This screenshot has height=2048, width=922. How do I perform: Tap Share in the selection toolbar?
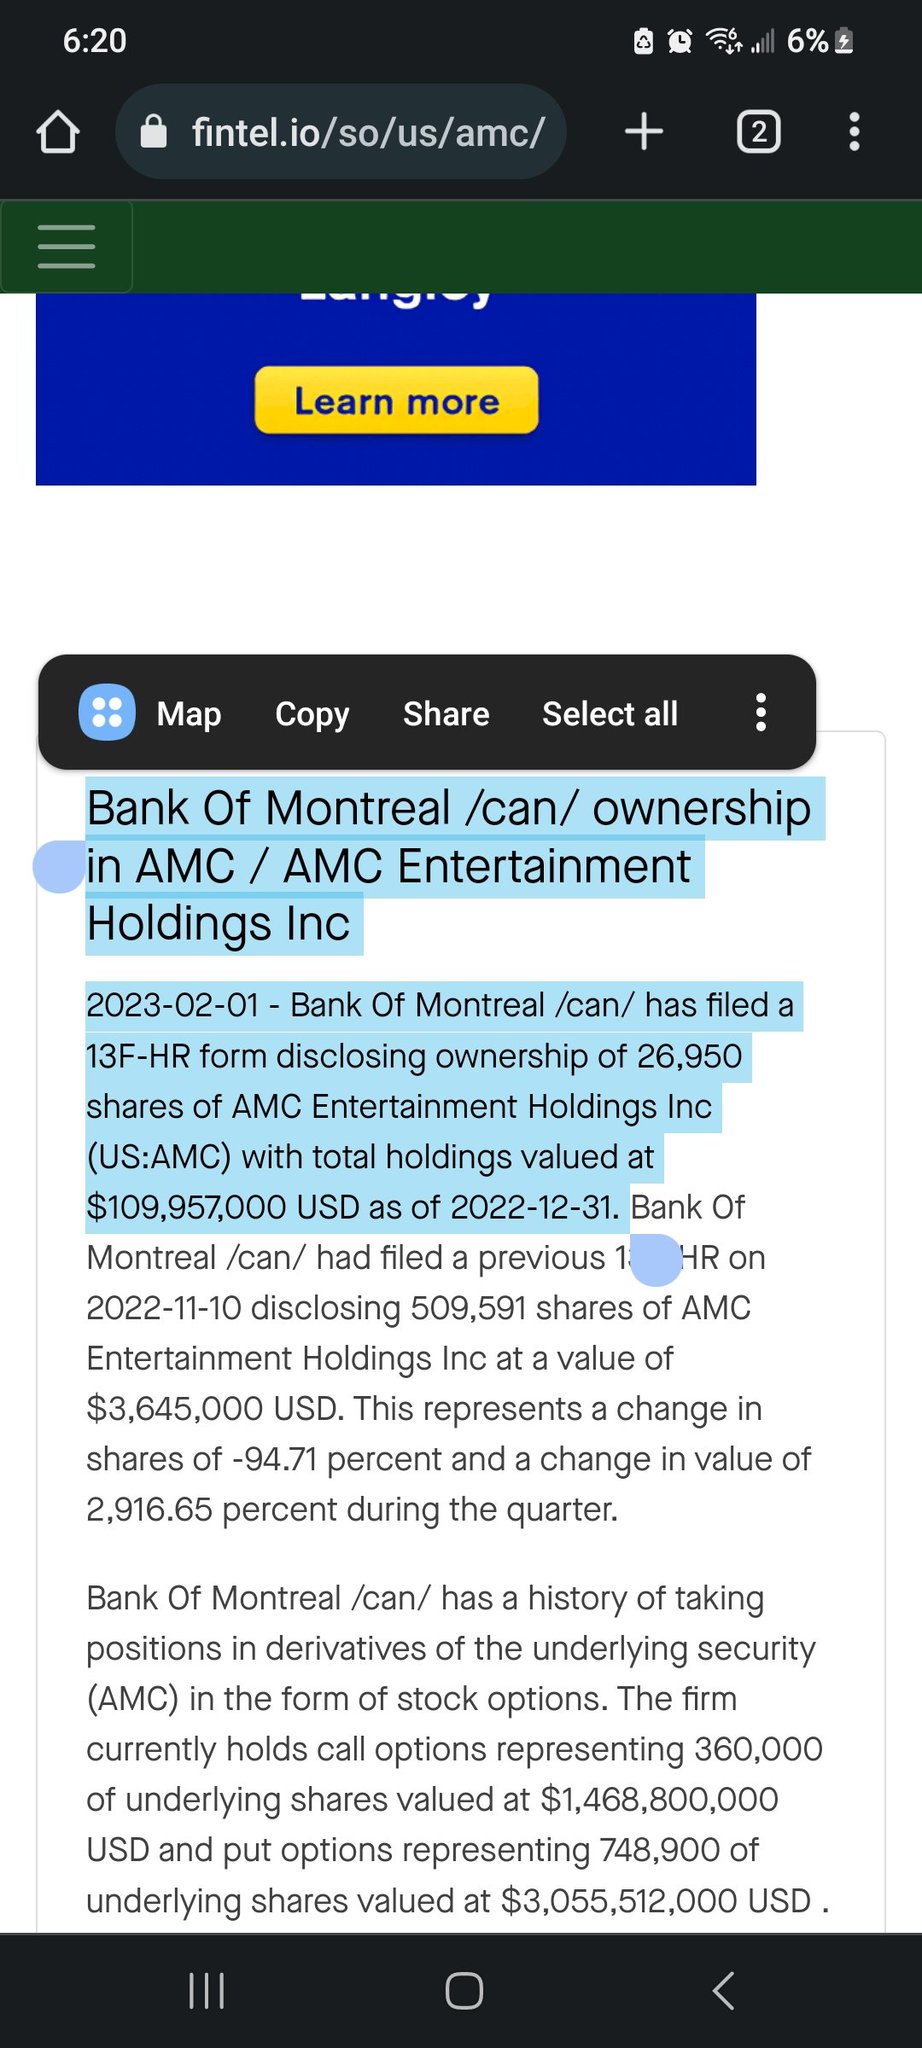click(446, 714)
